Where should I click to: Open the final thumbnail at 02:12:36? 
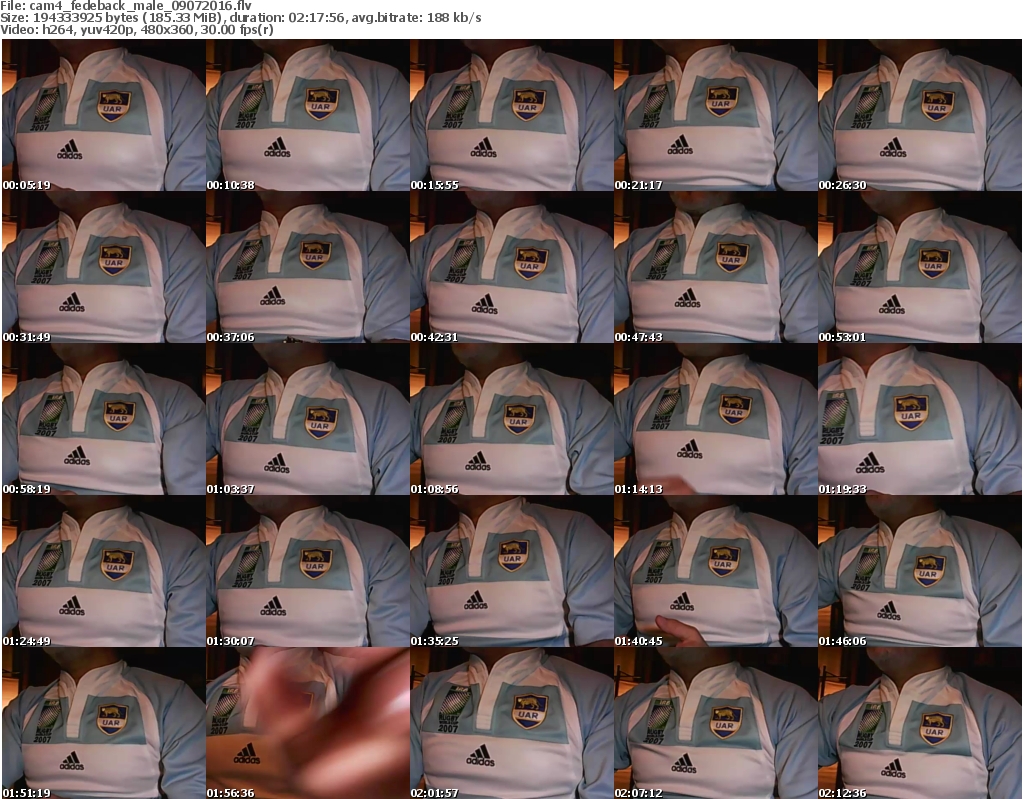tap(920, 723)
